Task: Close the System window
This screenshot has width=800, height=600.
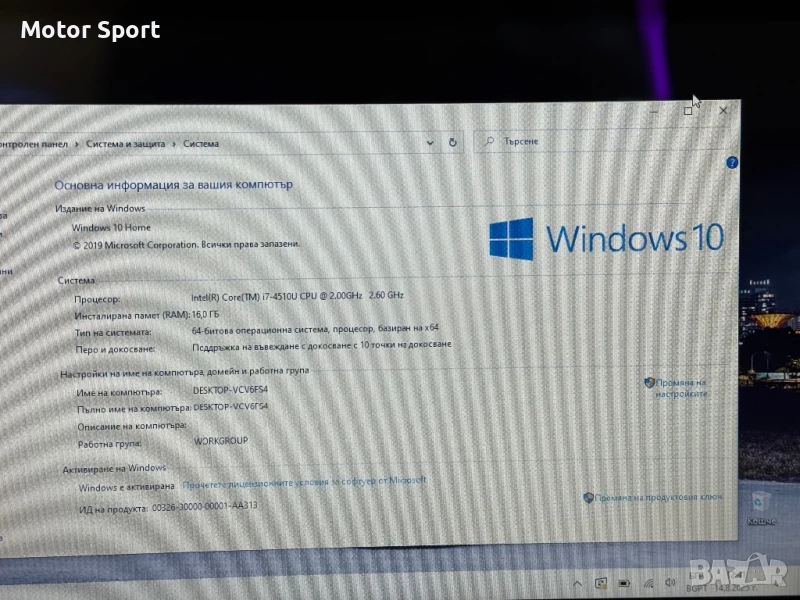Action: point(724,111)
